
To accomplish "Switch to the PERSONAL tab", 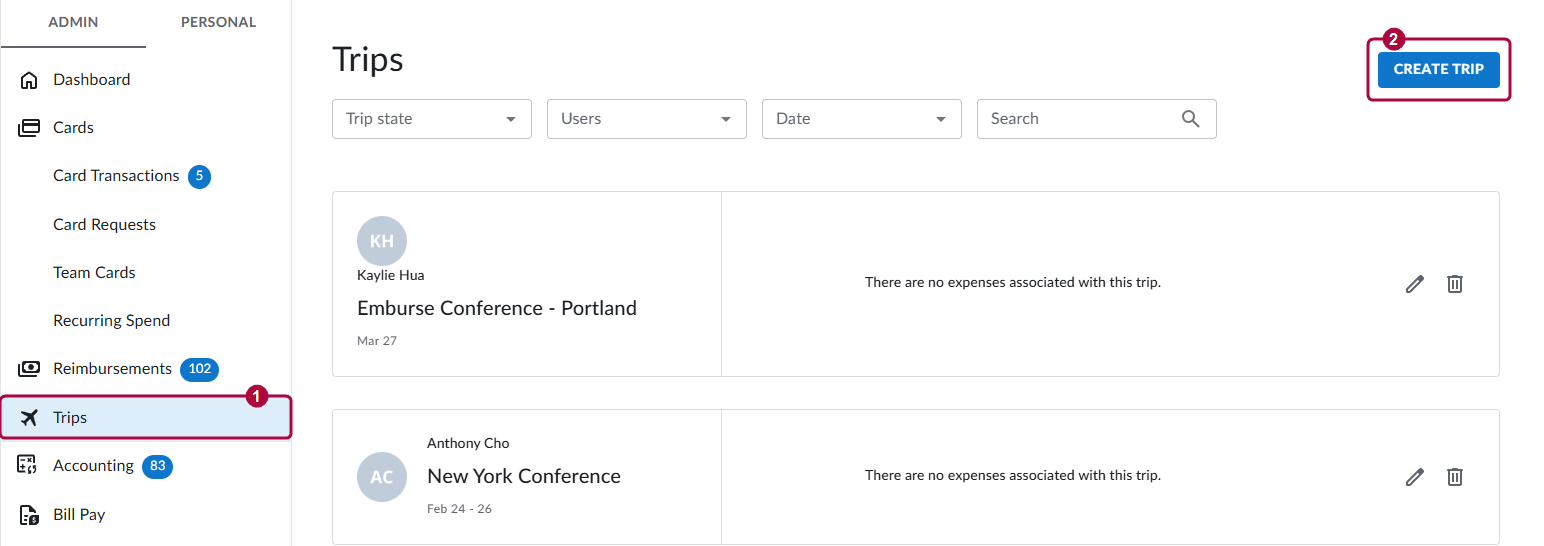I will point(218,22).
